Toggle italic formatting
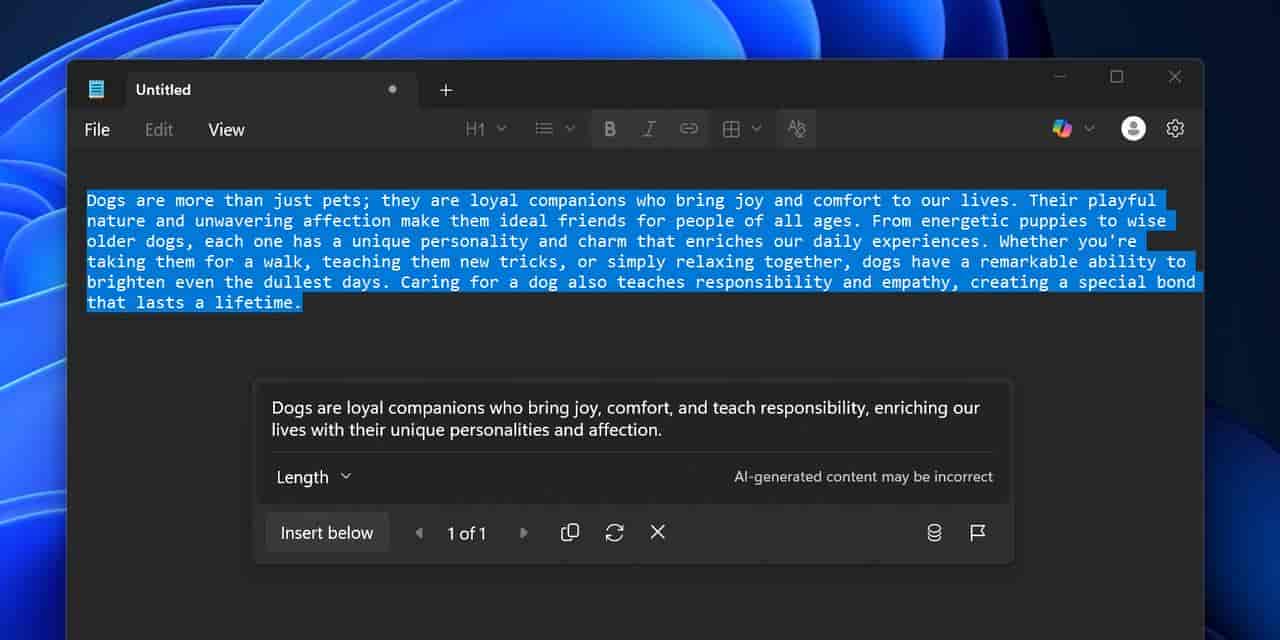Screen dimensions: 1280x640 click(649, 129)
